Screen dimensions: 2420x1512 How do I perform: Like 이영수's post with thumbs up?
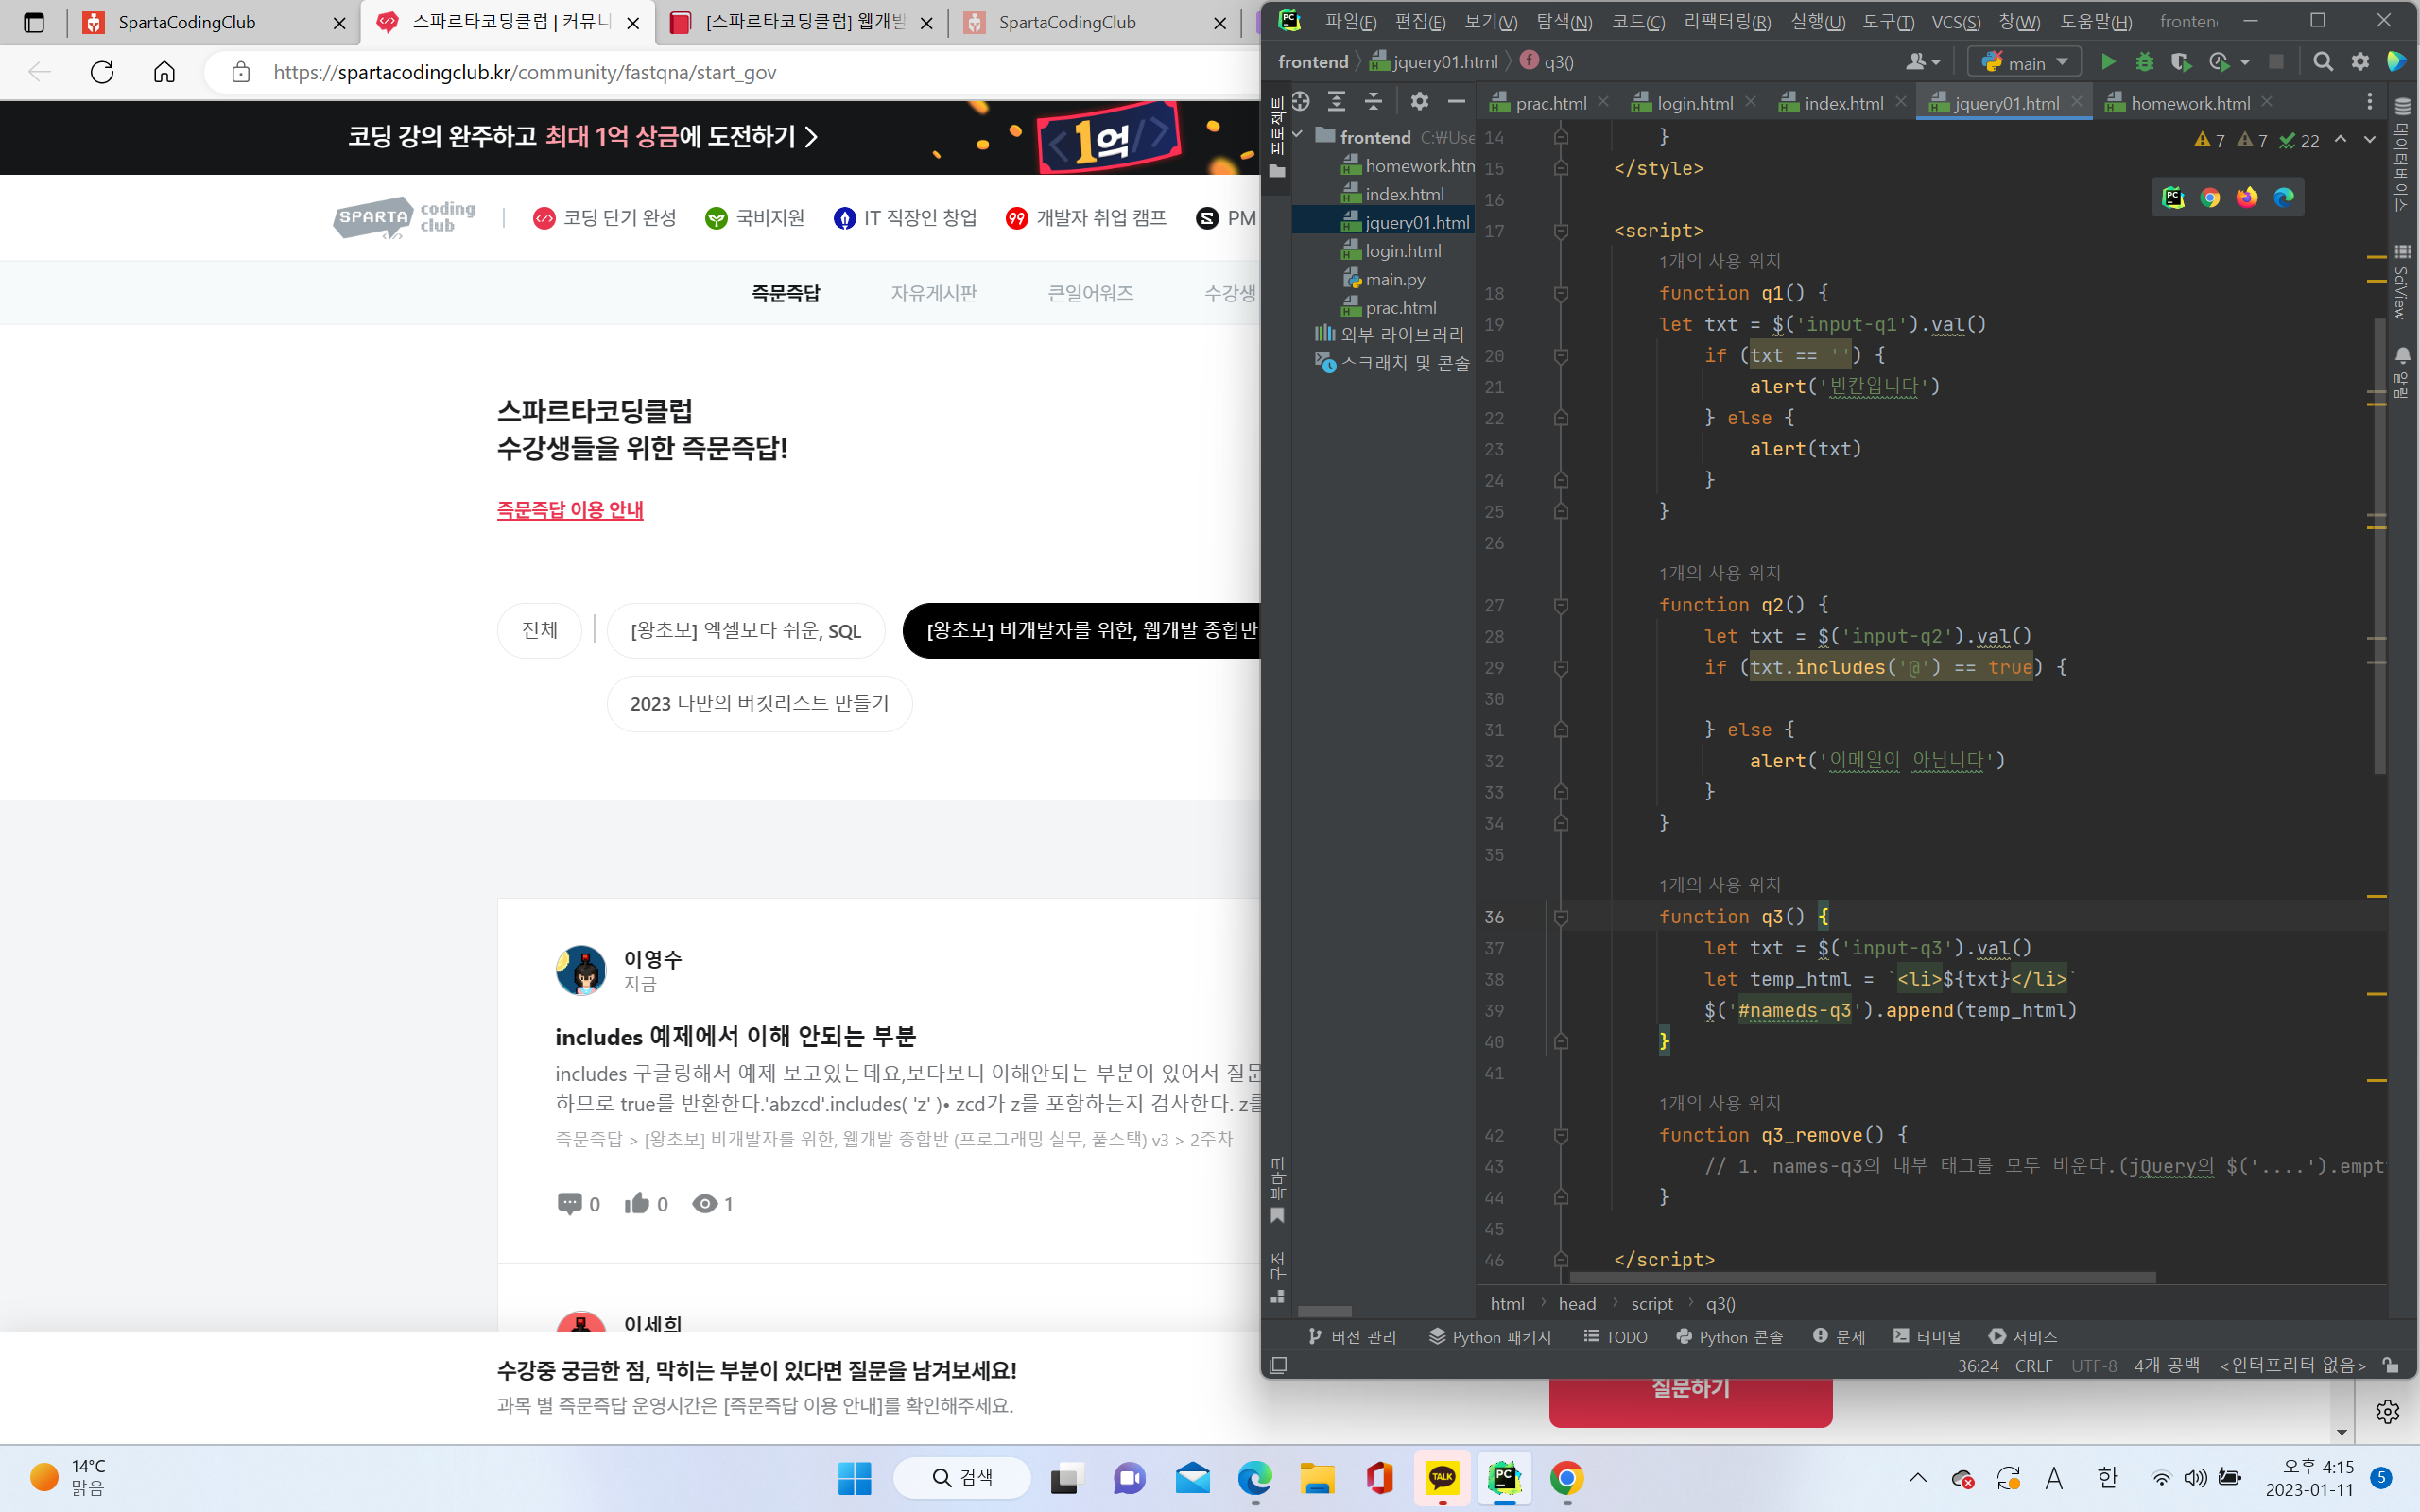646,1203
